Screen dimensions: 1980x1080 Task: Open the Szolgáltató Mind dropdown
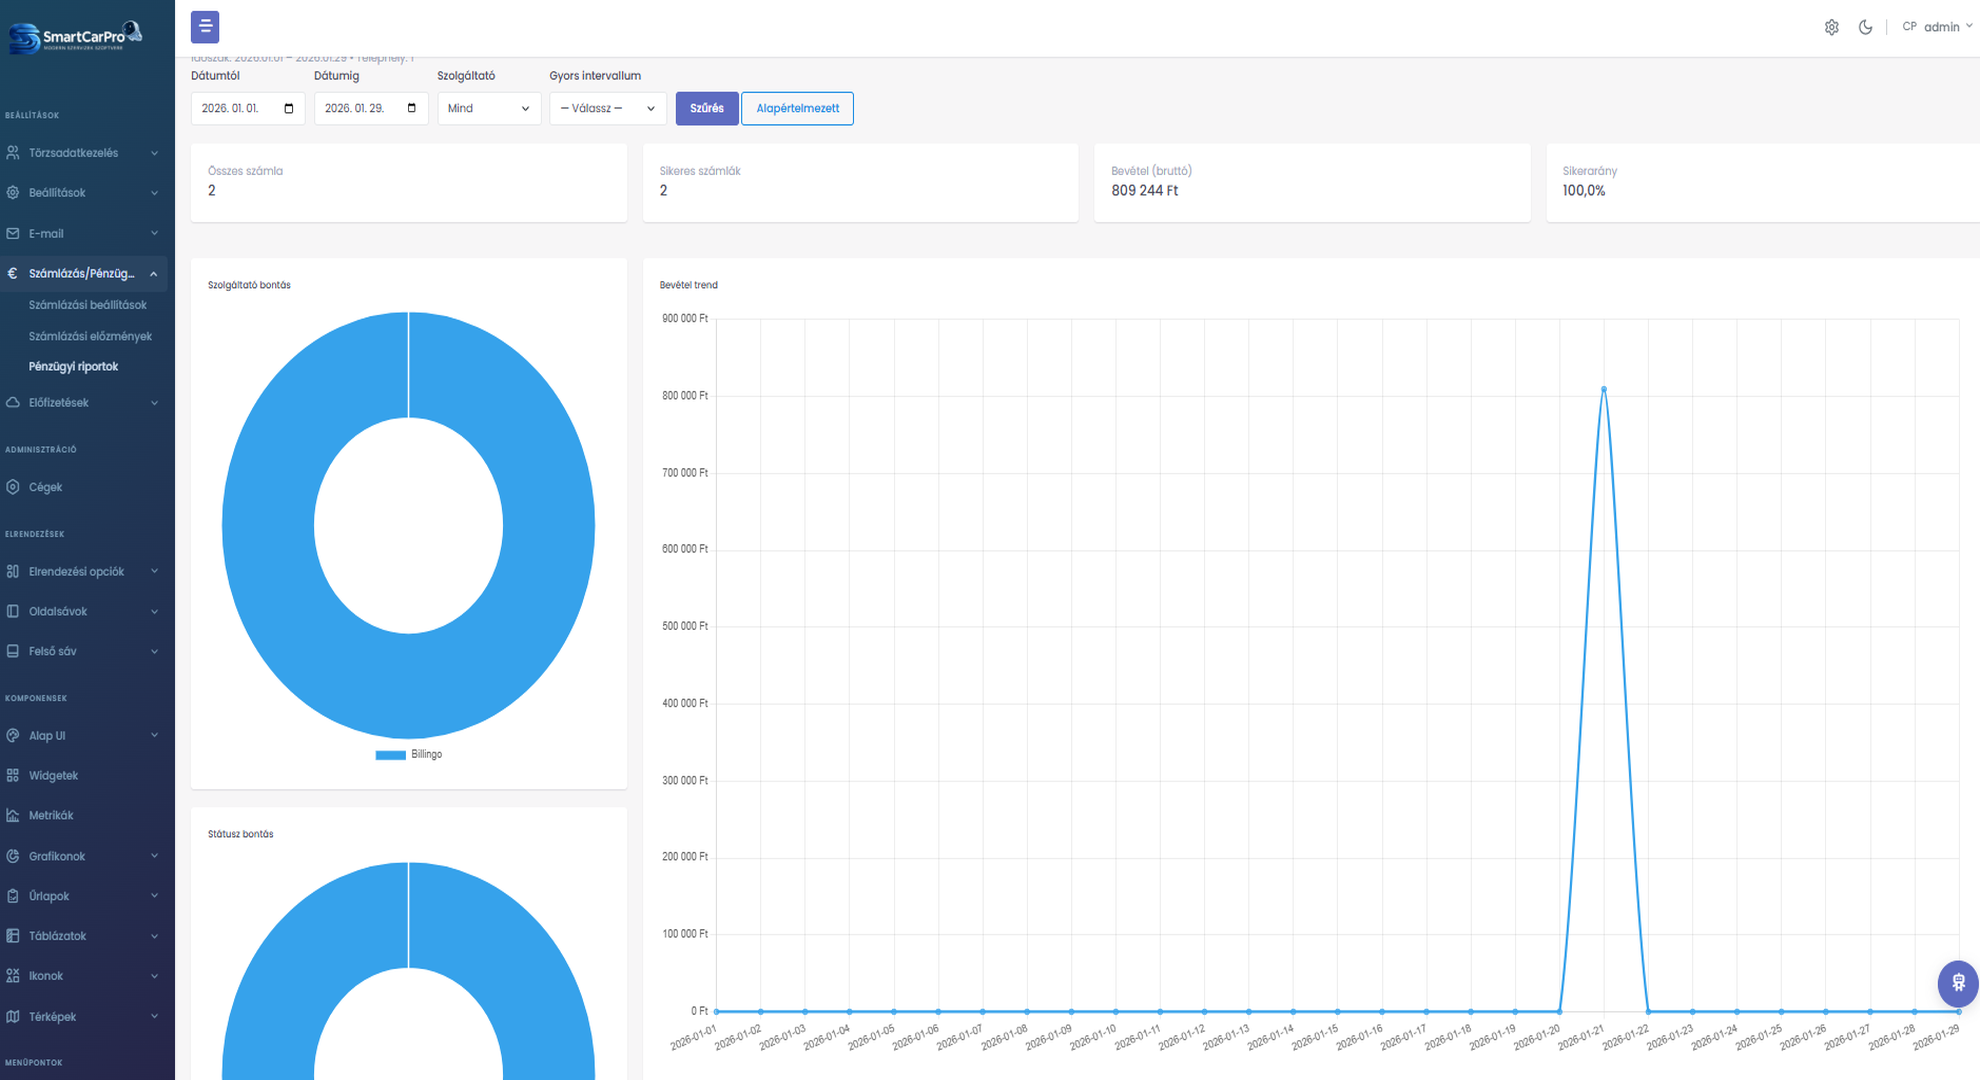[x=488, y=108]
